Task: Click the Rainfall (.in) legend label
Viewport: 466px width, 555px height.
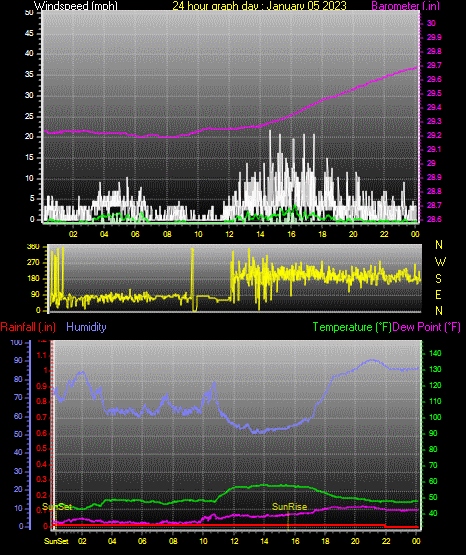Action: coord(28,327)
